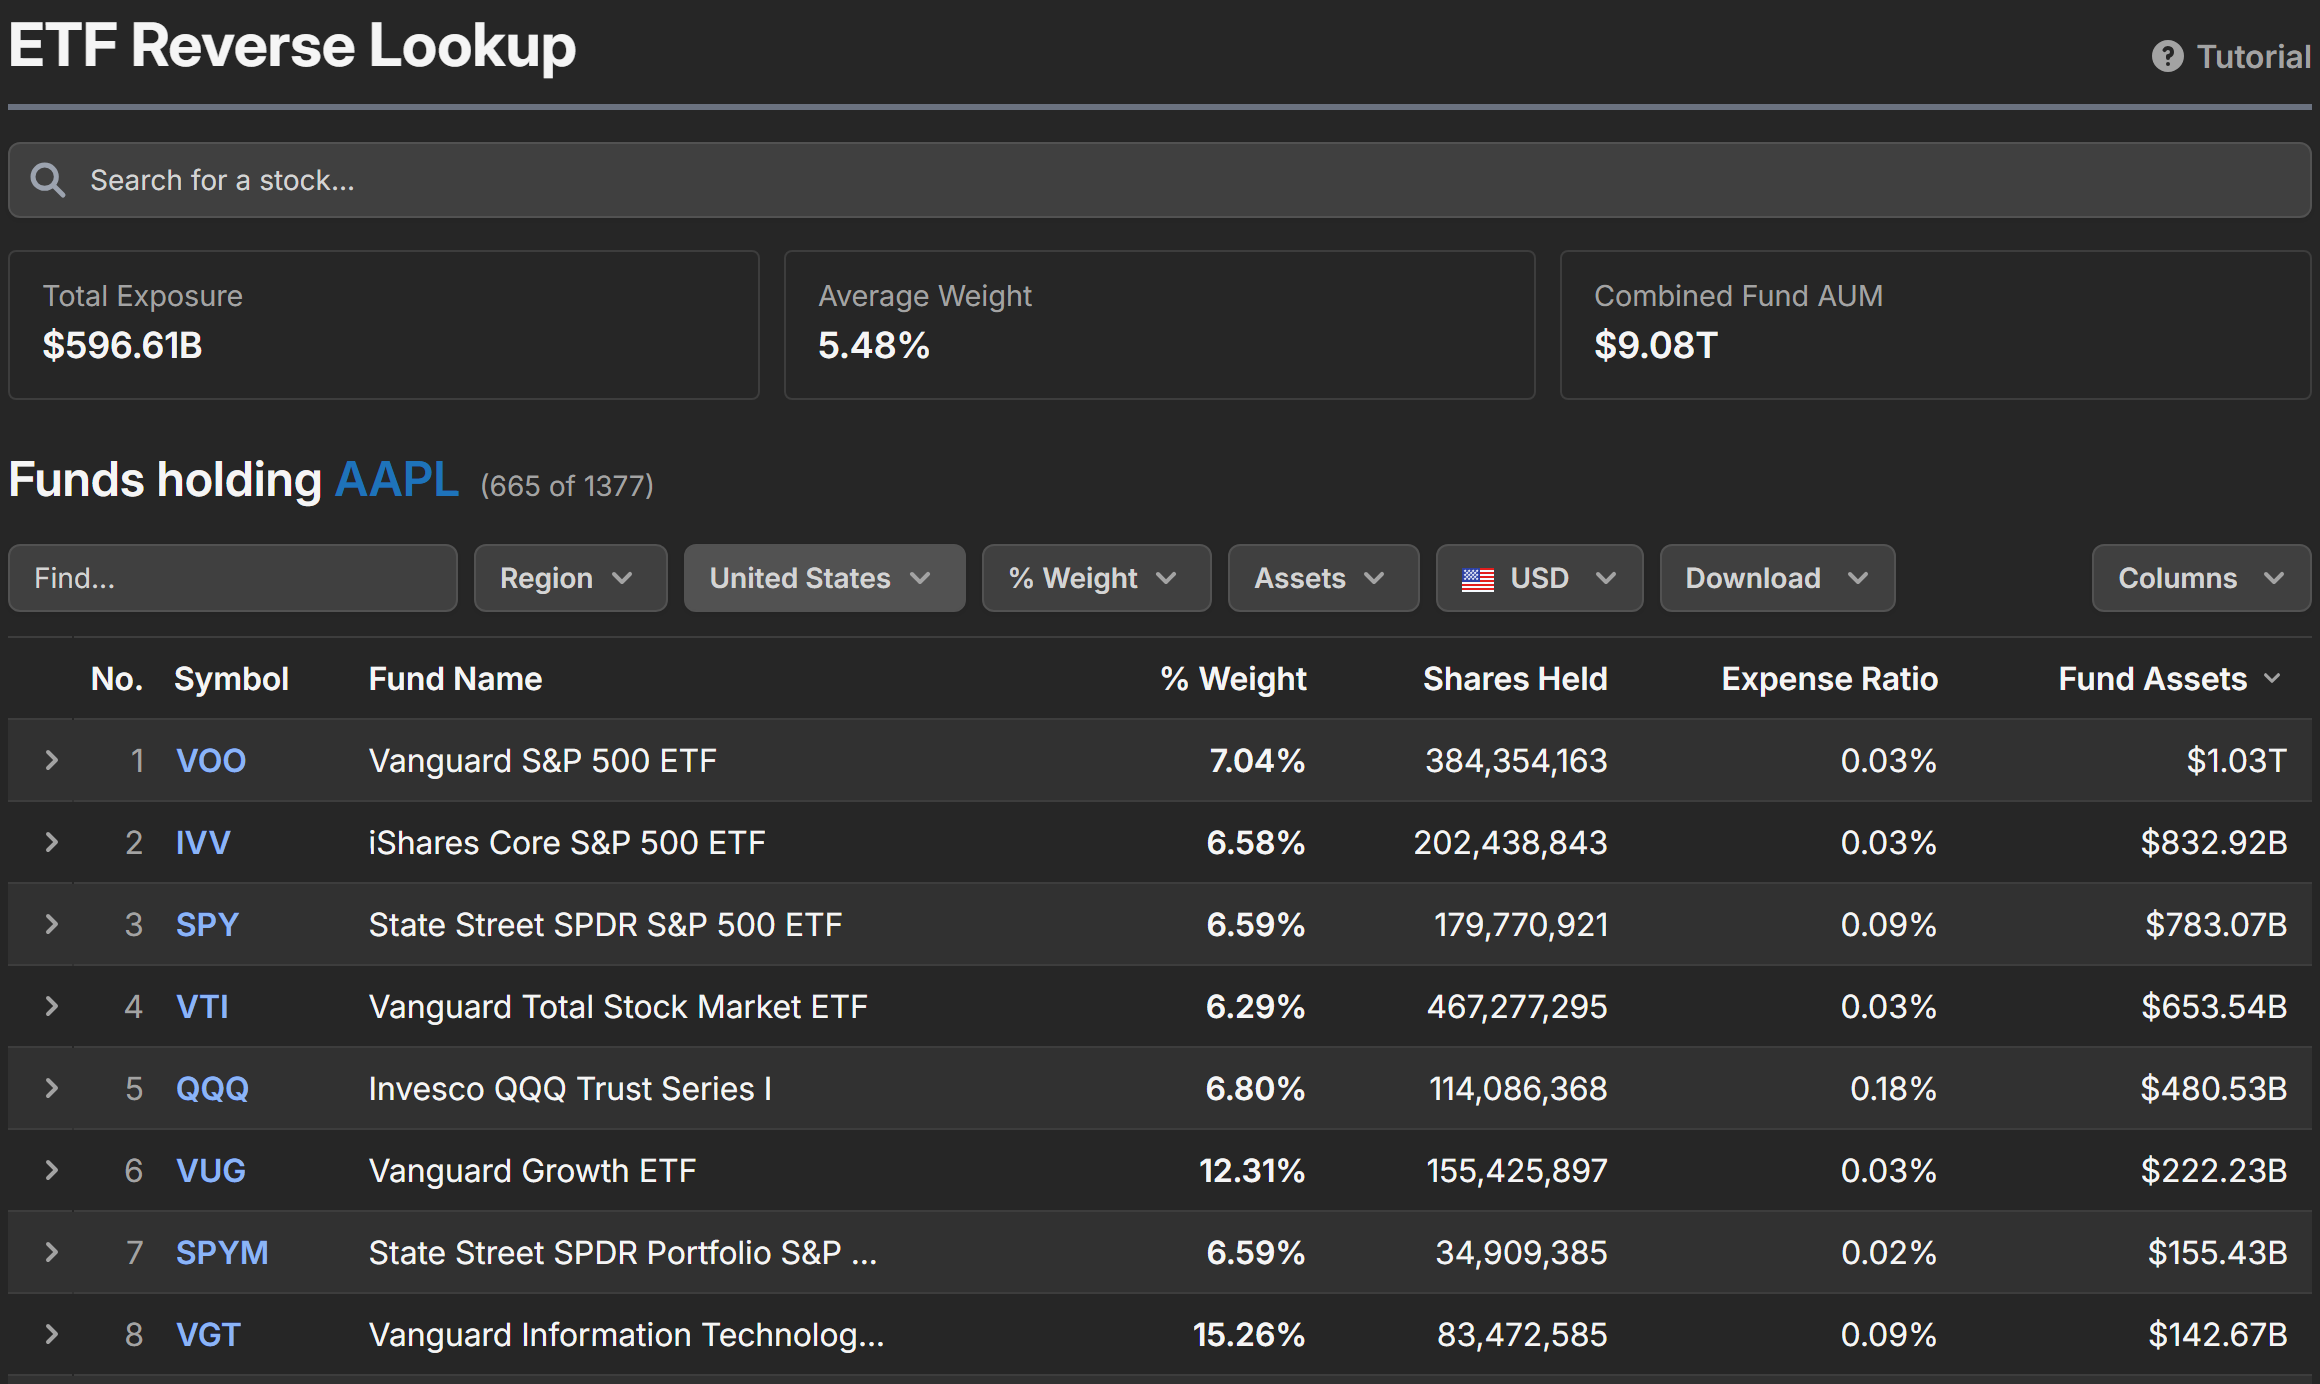Click the Tutorial help question-mark icon

coord(2167,56)
